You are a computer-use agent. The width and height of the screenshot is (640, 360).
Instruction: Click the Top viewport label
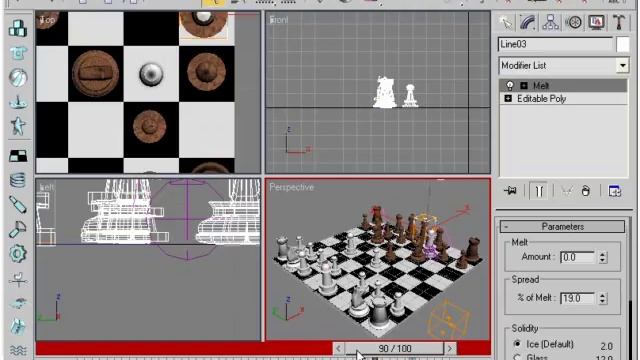pos(47,20)
